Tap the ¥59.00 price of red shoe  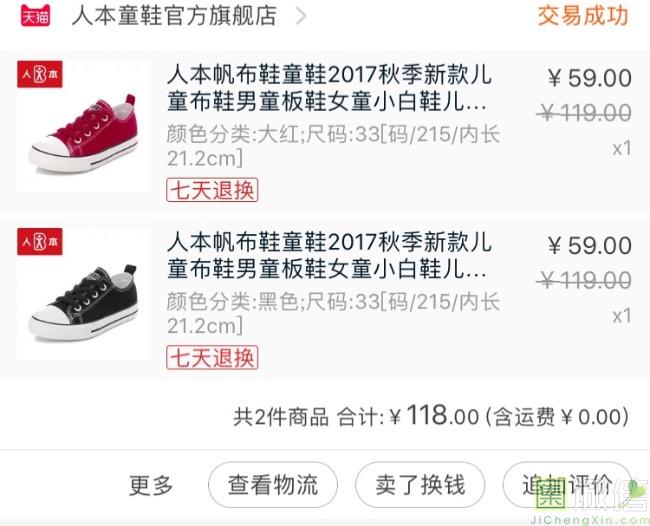tap(590, 78)
